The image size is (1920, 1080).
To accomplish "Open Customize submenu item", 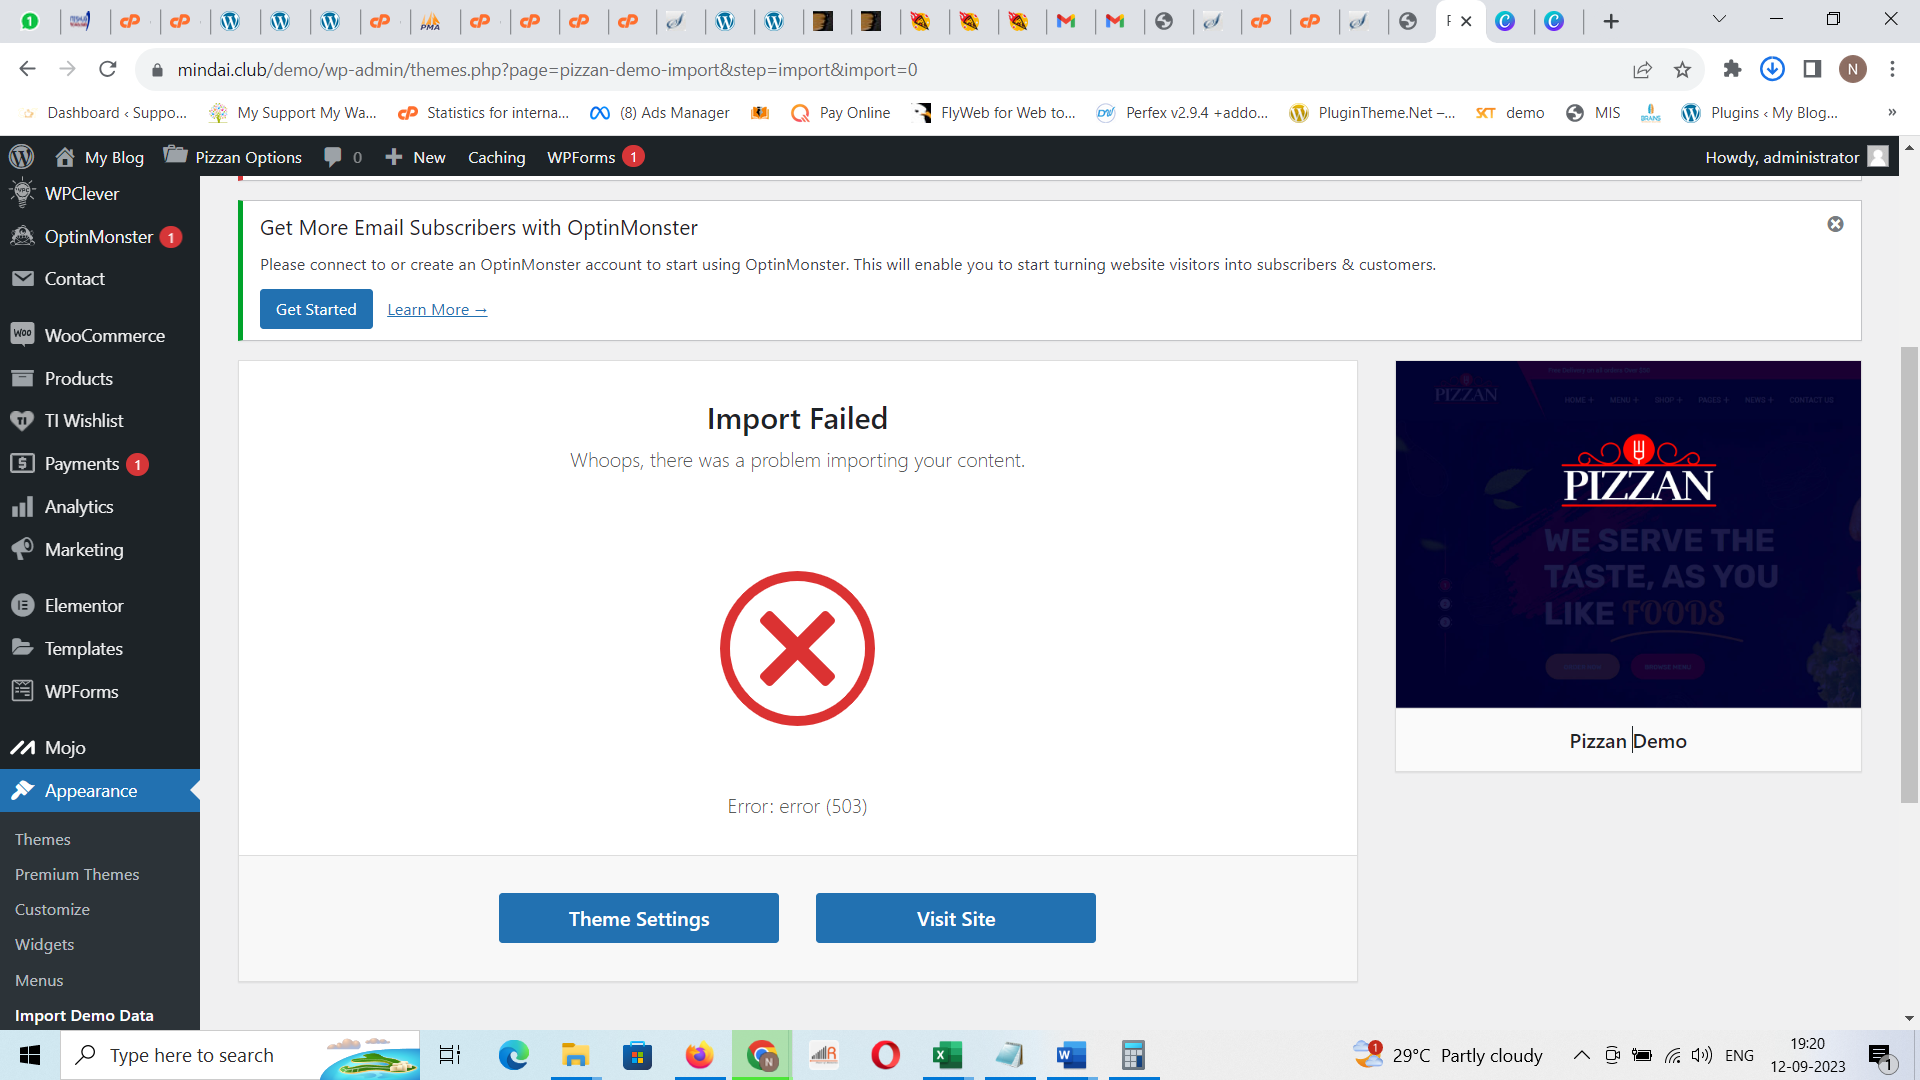I will (x=52, y=910).
